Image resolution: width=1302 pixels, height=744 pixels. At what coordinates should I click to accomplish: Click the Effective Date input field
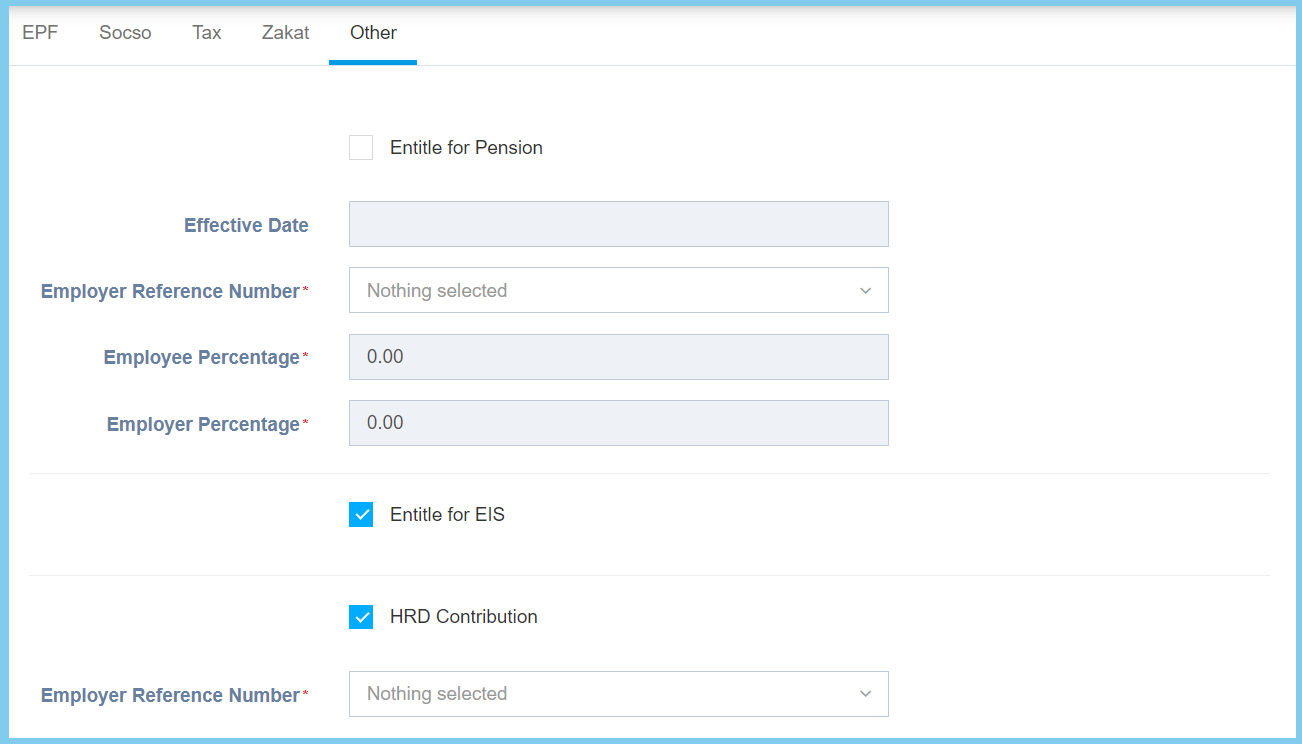(x=618, y=224)
